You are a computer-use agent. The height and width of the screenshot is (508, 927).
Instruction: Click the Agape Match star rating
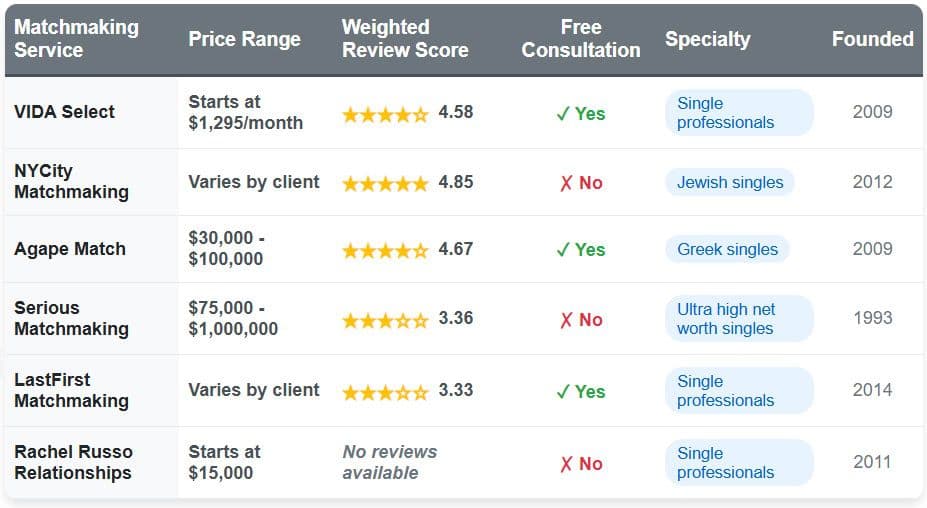click(x=385, y=250)
